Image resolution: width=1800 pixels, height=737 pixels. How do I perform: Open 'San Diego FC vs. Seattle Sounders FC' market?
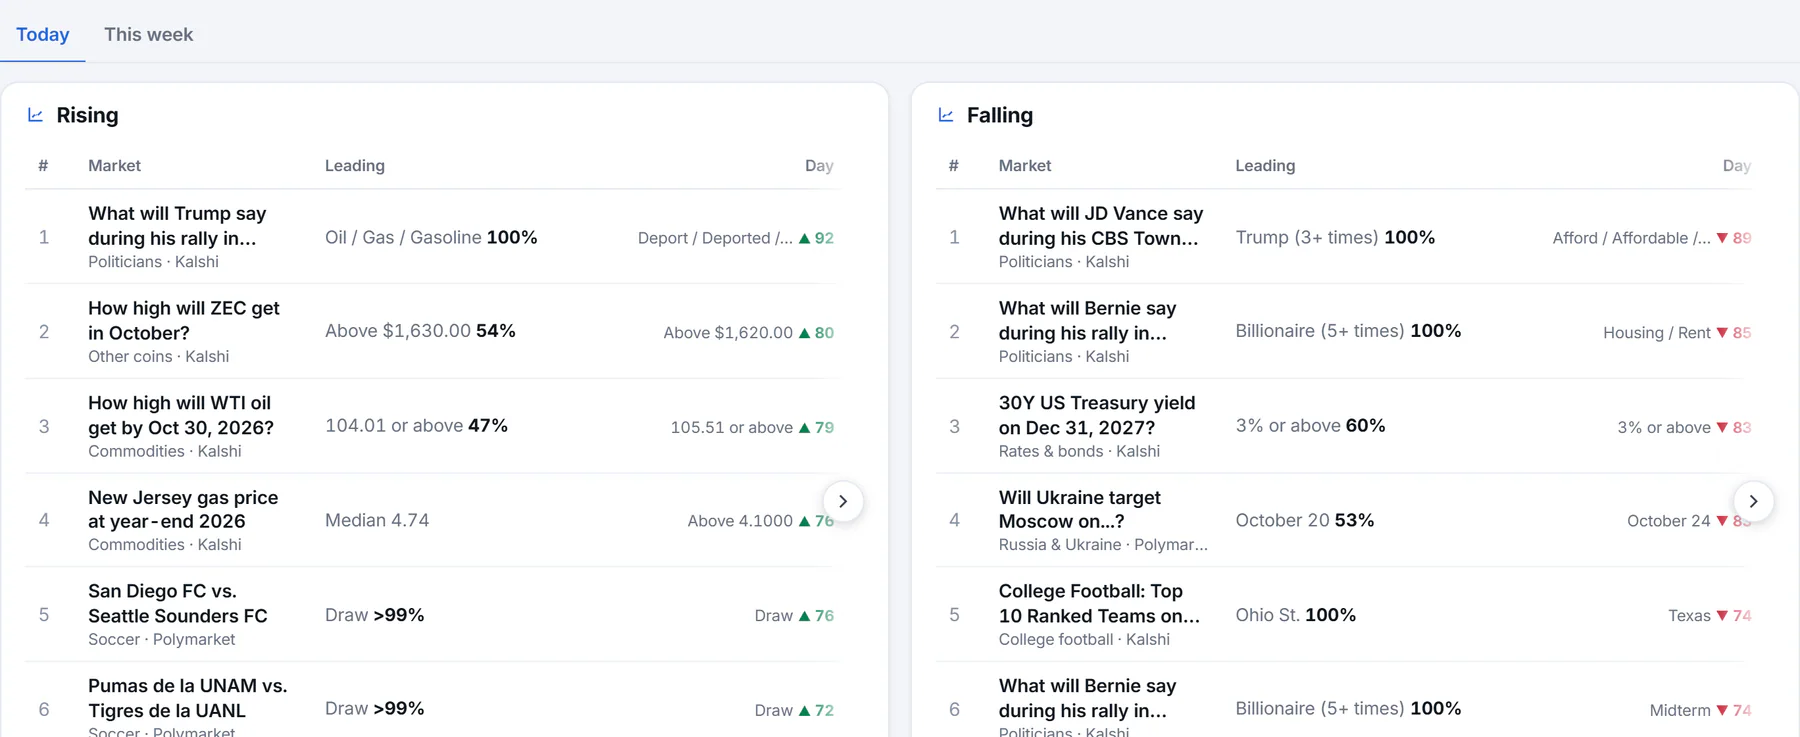[178, 603]
